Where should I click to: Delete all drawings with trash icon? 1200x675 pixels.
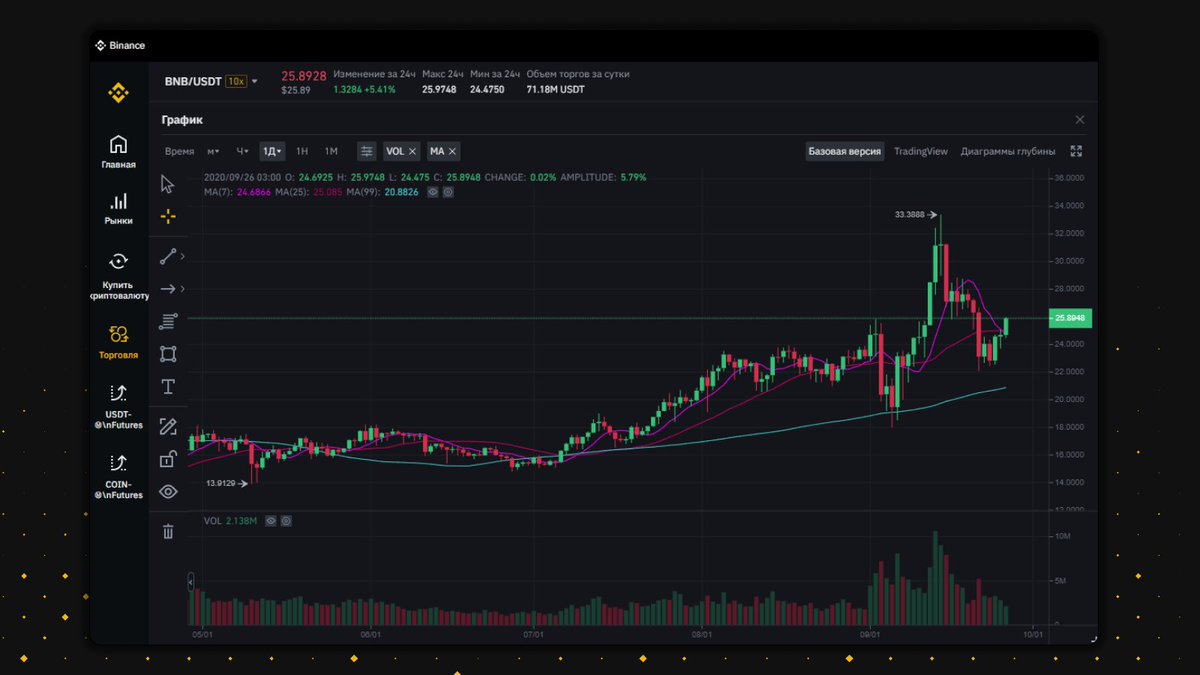coord(168,531)
